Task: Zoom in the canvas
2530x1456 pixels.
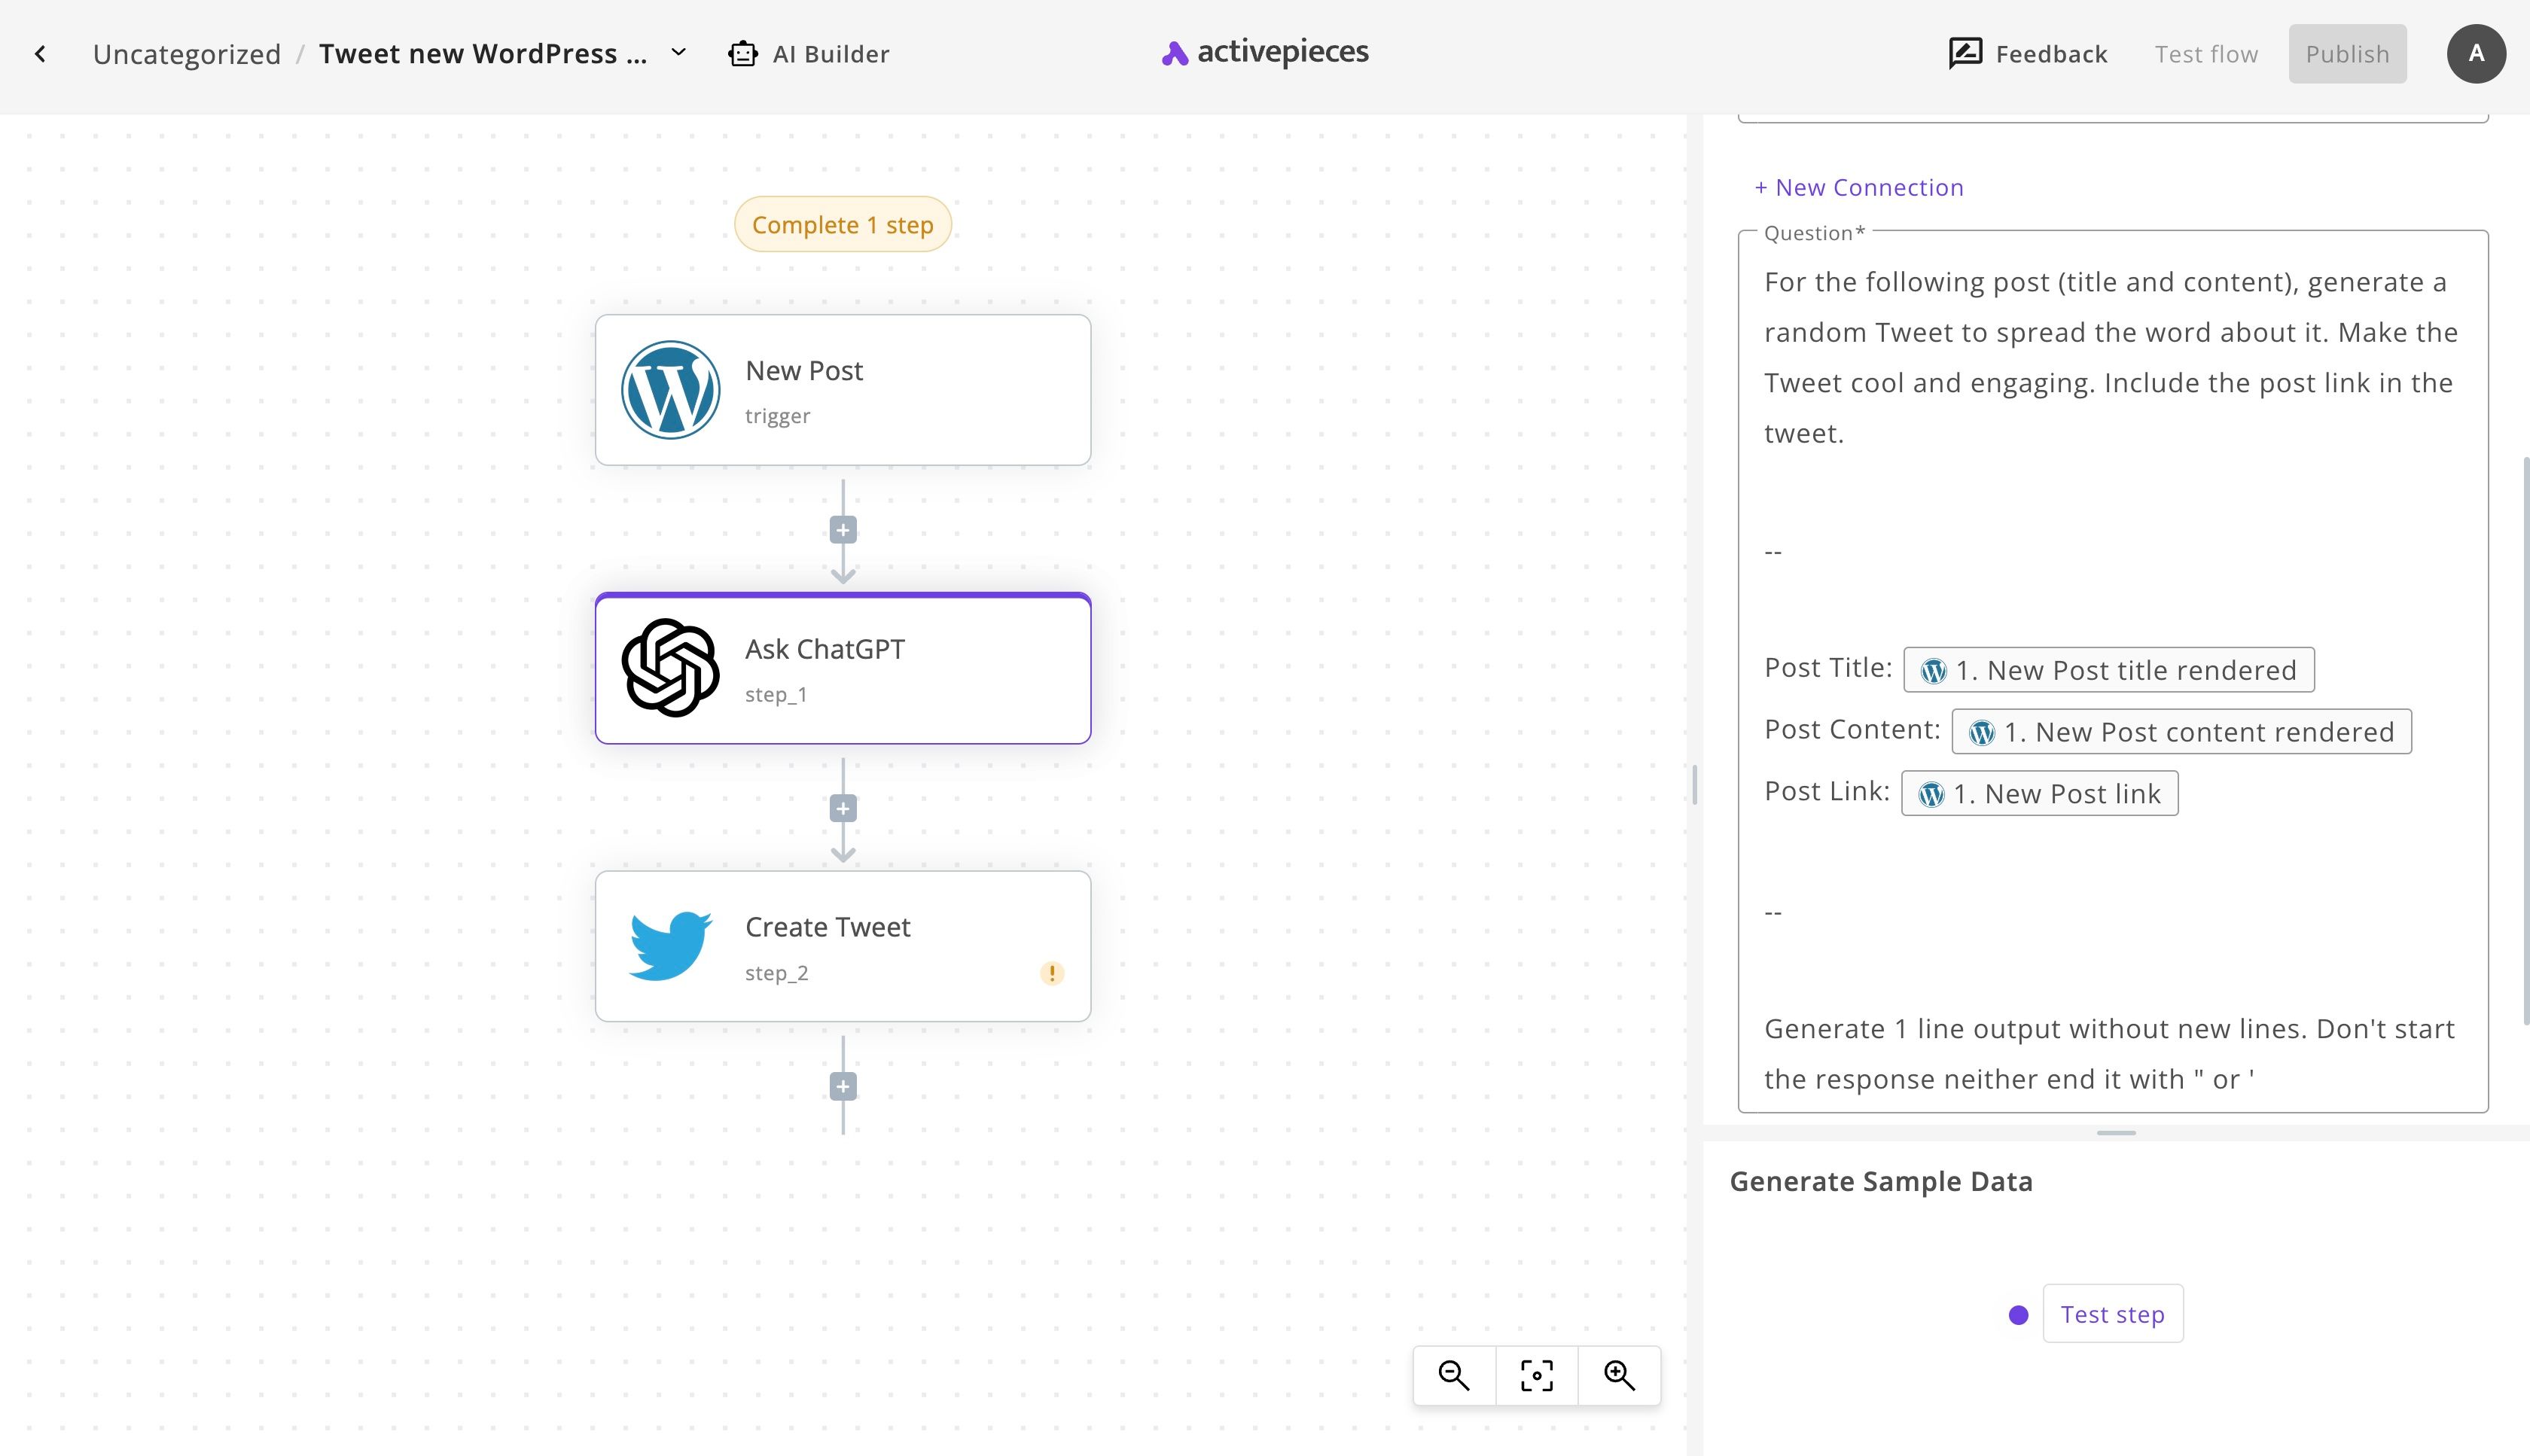Action: point(1619,1376)
